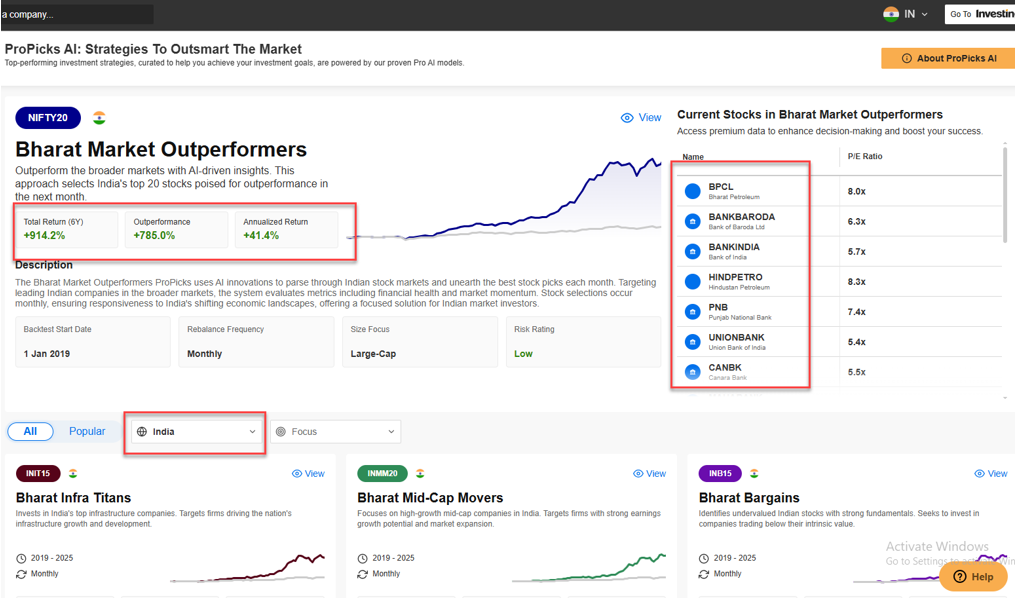
Task: Open the India country dropdown
Action: pyautogui.click(x=197, y=432)
